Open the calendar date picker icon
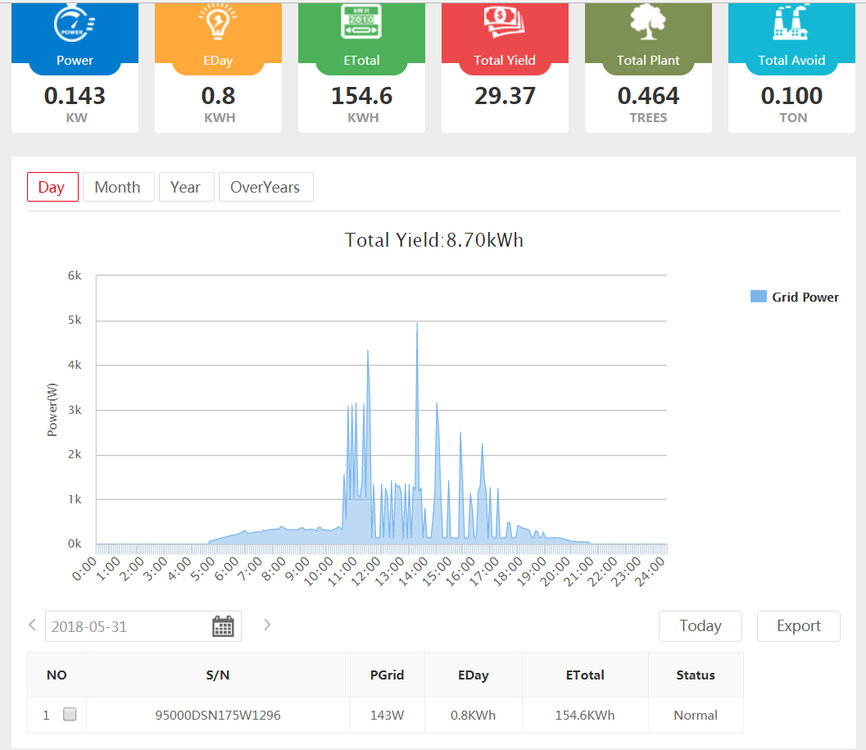 coord(223,626)
